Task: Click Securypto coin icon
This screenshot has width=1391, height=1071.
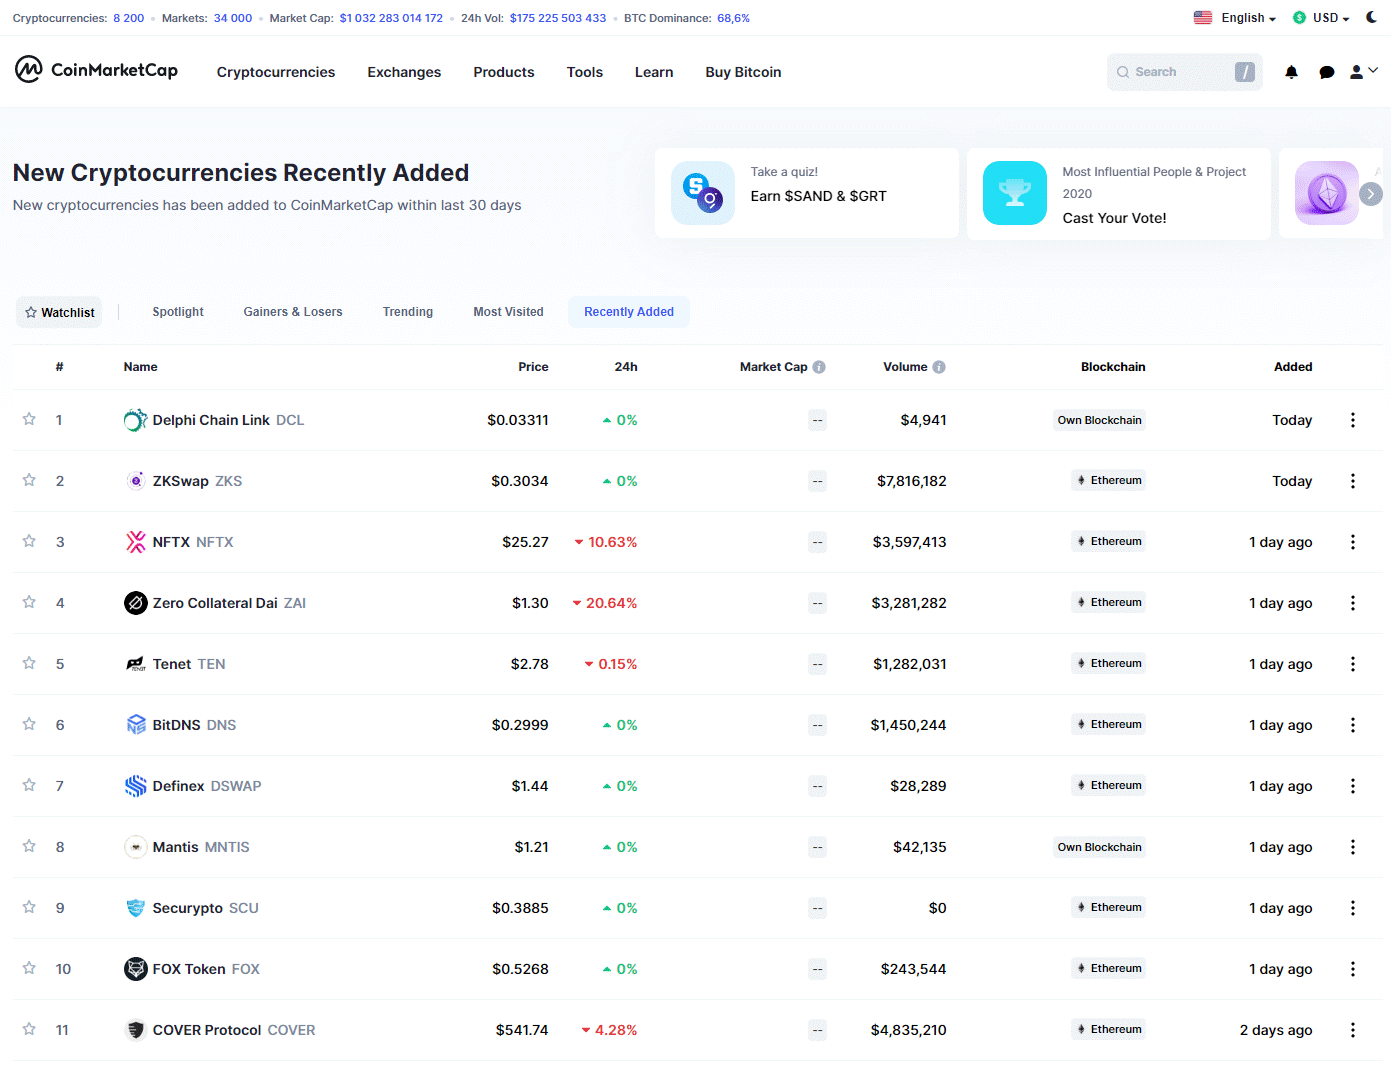Action: click(135, 908)
